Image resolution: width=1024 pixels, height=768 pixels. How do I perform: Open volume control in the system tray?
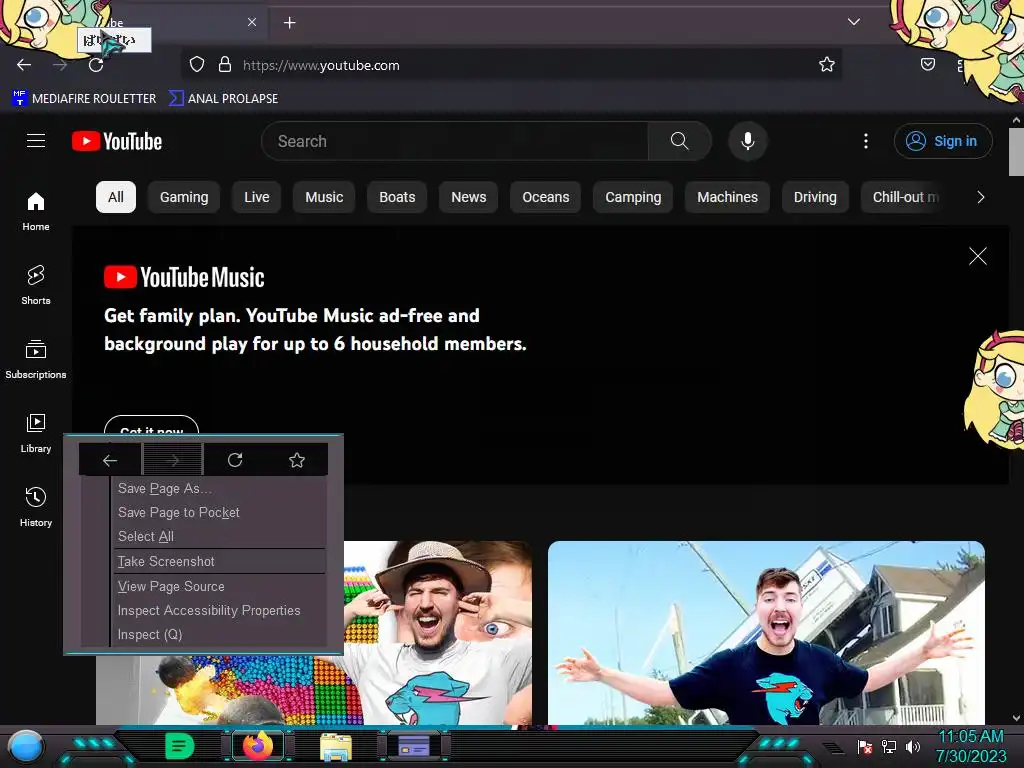(913, 746)
